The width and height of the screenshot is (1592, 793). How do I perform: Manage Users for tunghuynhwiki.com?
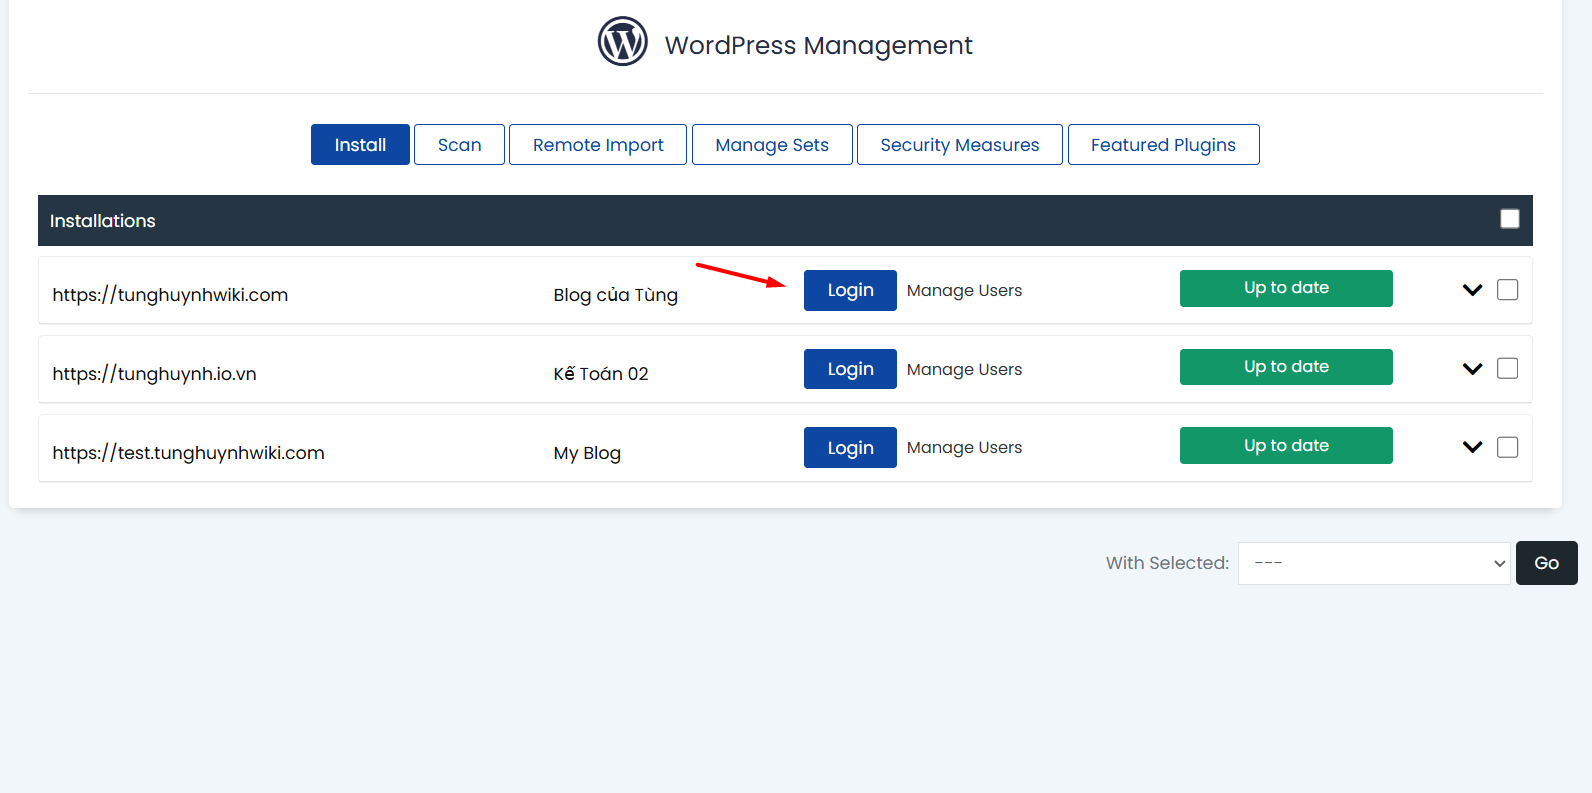pos(964,290)
